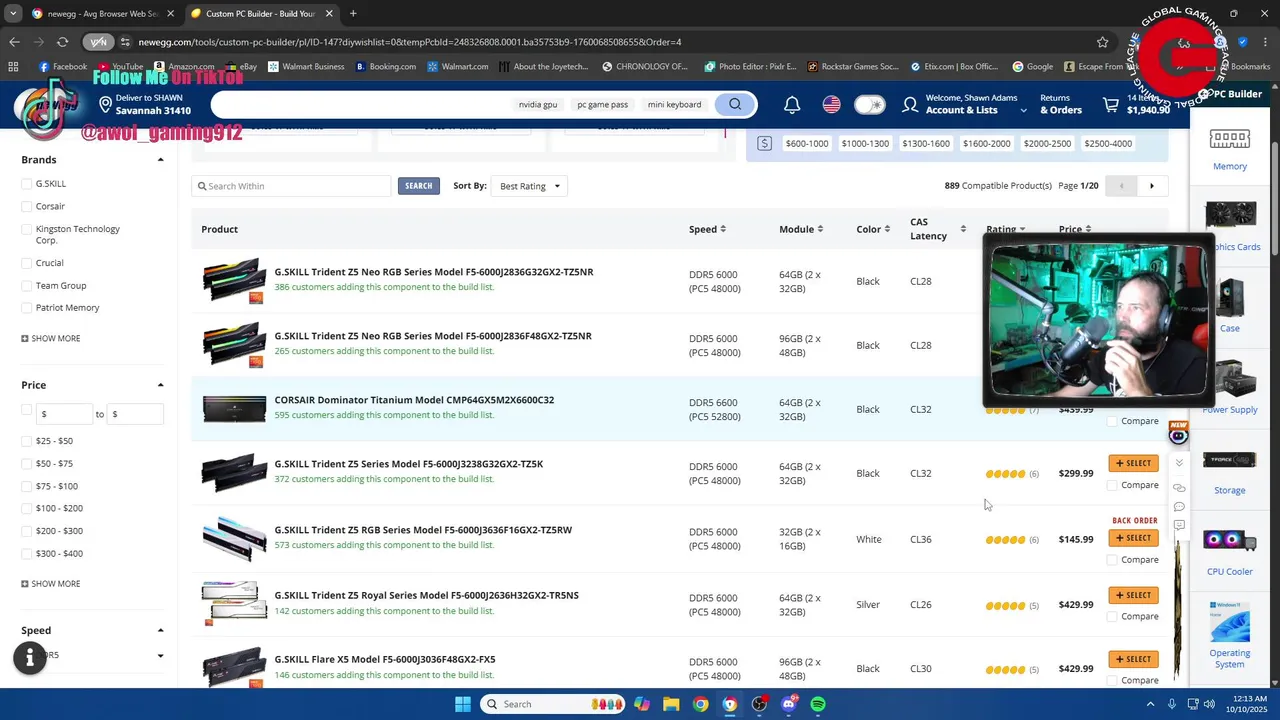
Task: Check the Team Group brand filter
Action: pyautogui.click(x=27, y=286)
